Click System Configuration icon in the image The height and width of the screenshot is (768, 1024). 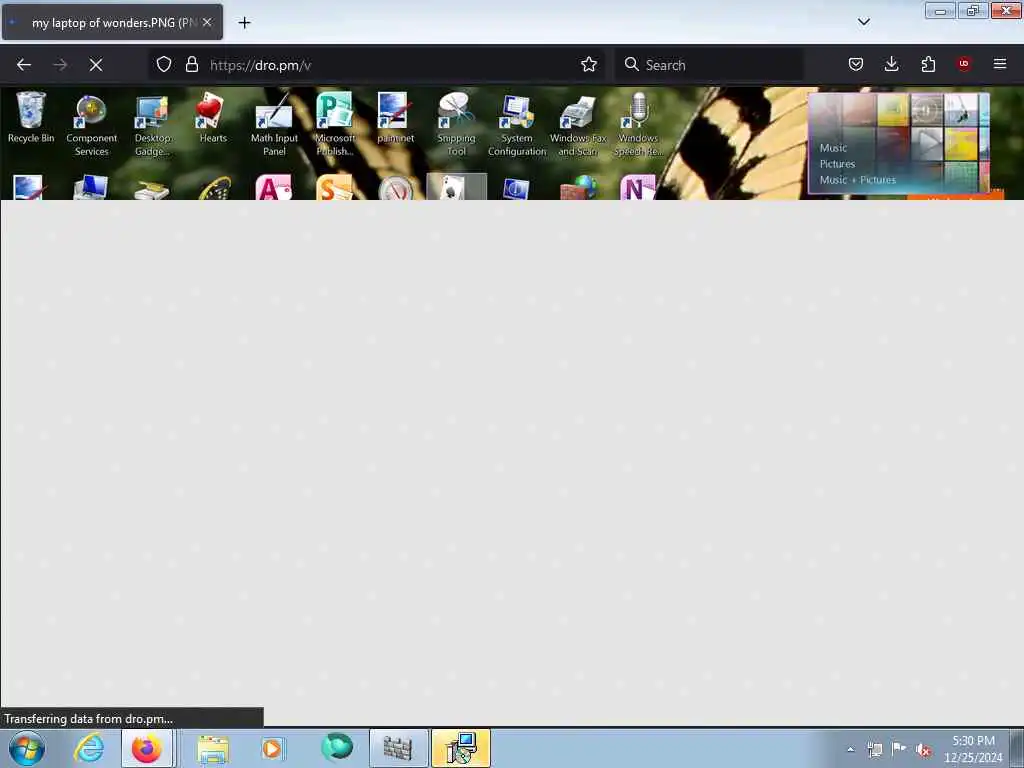click(x=517, y=125)
